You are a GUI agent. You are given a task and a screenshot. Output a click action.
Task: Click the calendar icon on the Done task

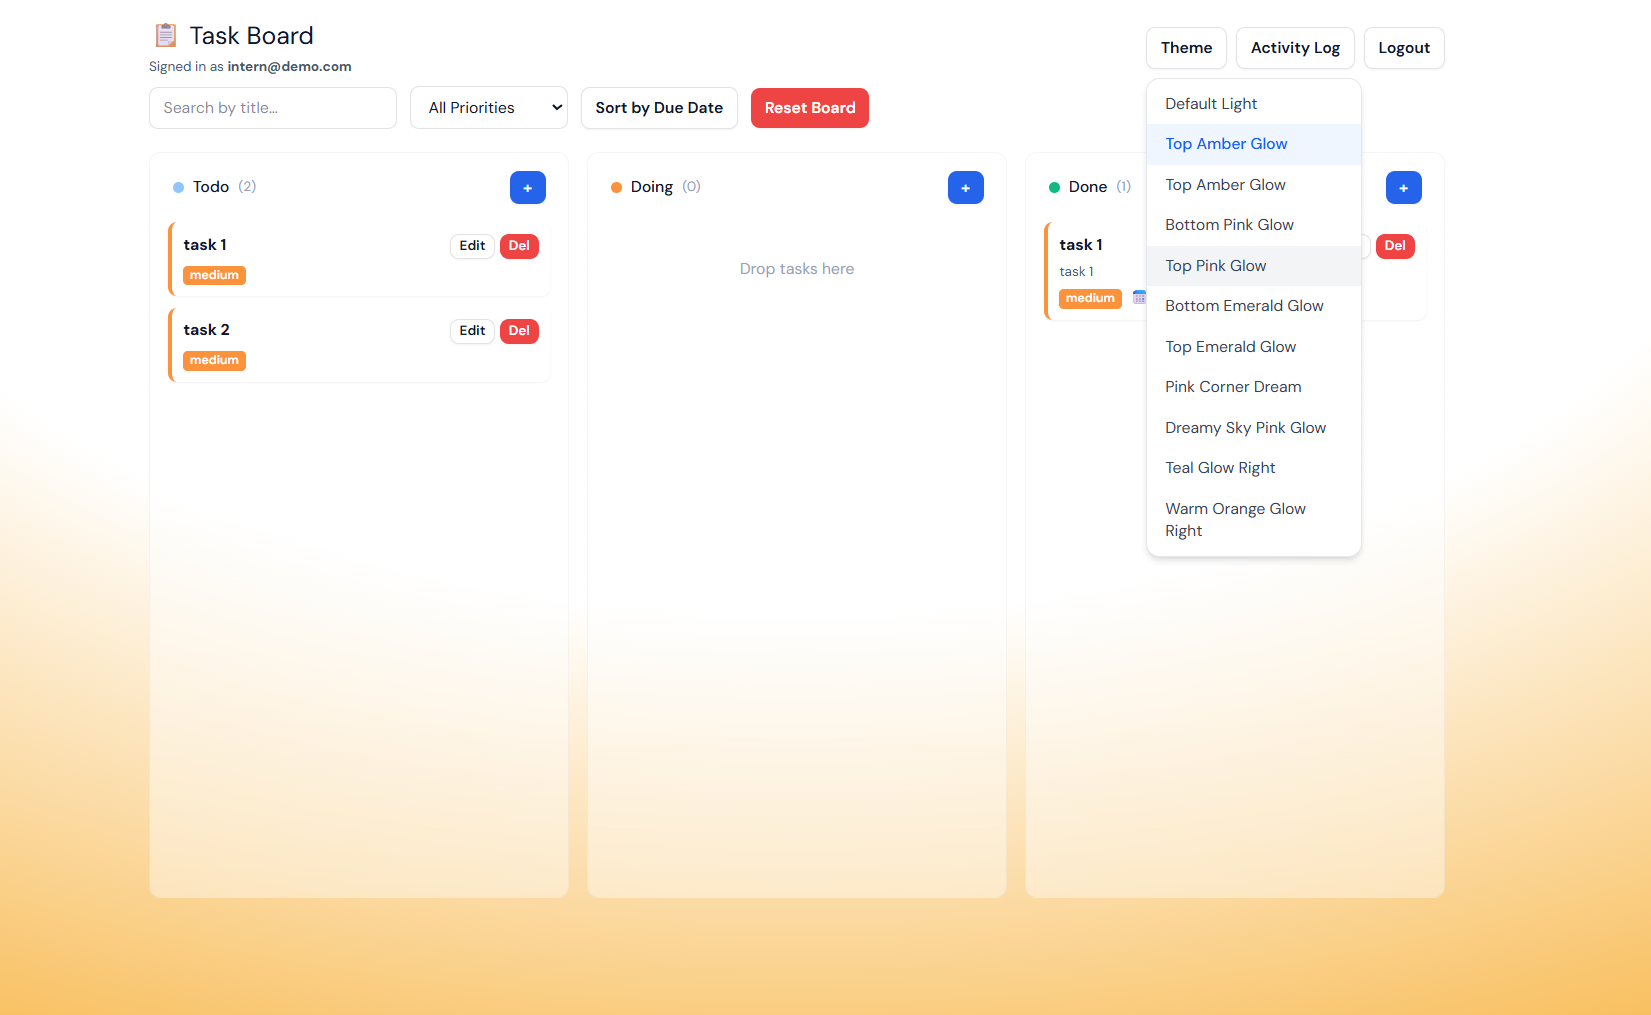1139,297
